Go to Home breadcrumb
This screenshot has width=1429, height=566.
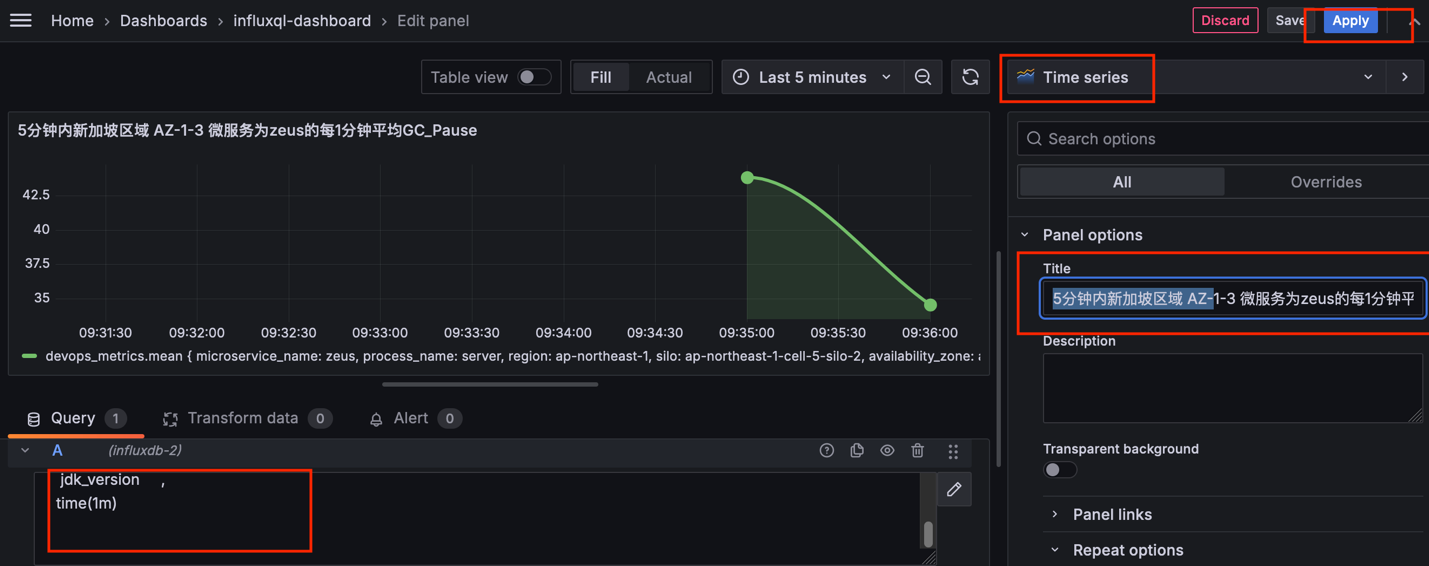[72, 20]
